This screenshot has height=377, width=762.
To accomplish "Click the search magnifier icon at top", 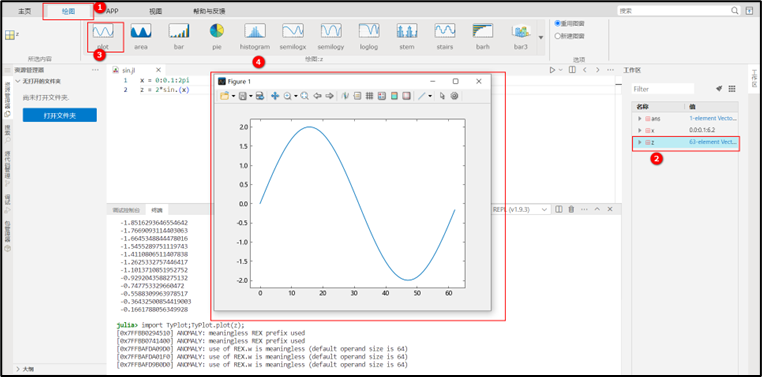I will point(735,11).
